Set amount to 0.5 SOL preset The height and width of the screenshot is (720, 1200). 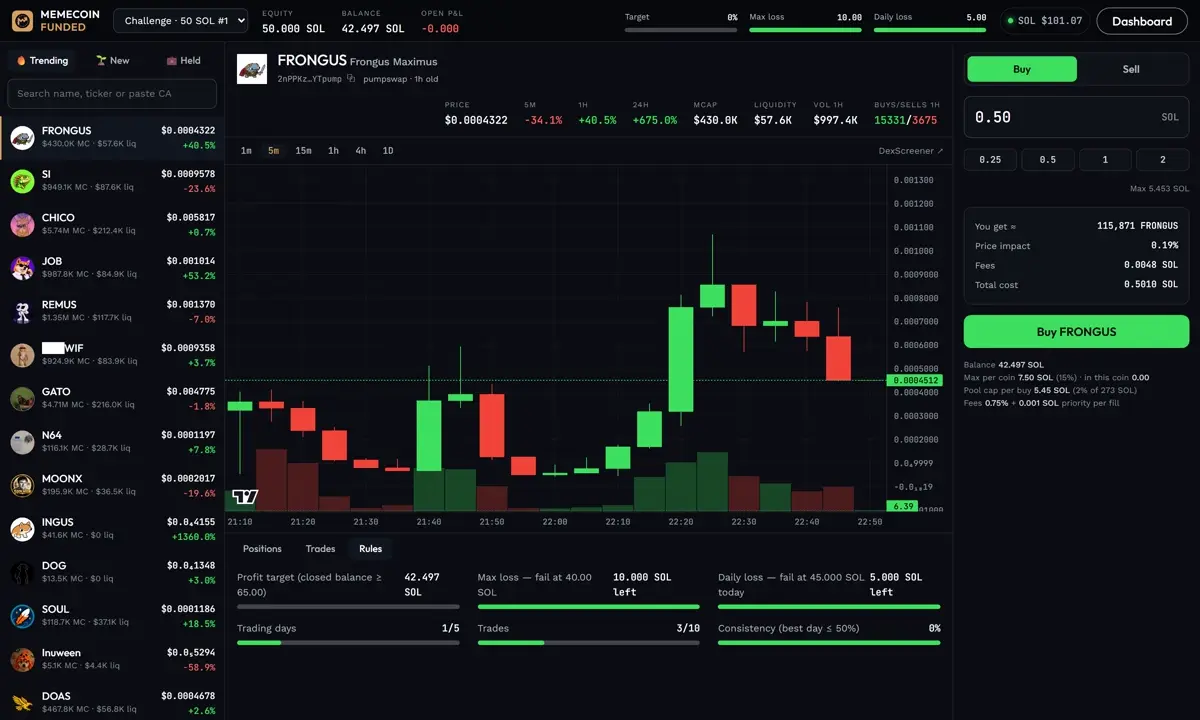[1048, 160]
